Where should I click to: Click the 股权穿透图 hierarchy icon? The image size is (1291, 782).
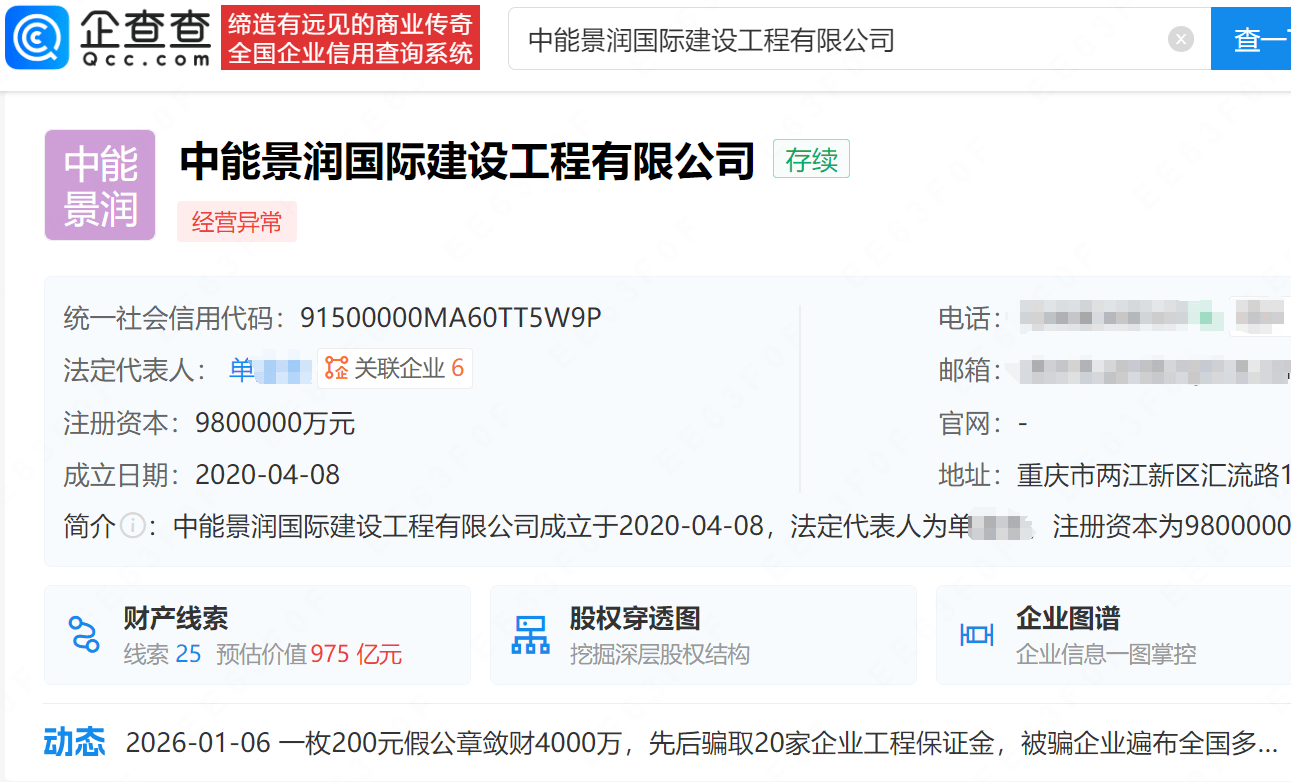coord(530,635)
